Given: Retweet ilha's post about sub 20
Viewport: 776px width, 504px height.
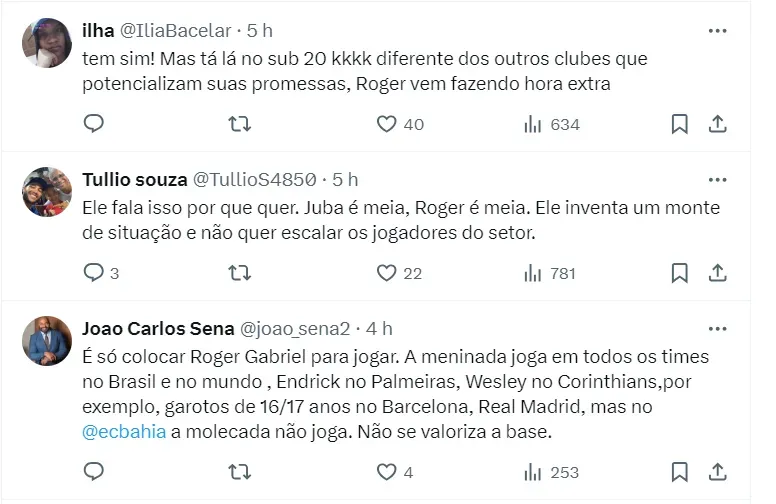Looking at the screenshot, I should click(x=240, y=124).
